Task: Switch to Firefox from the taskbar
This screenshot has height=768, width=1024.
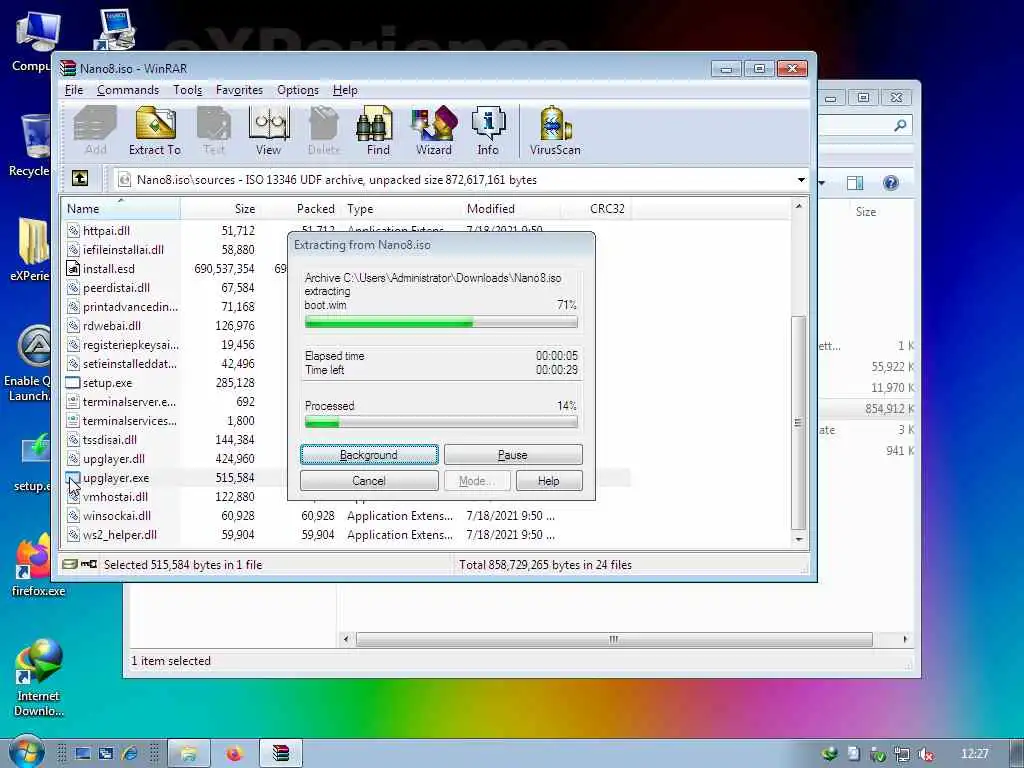Action: point(234,754)
